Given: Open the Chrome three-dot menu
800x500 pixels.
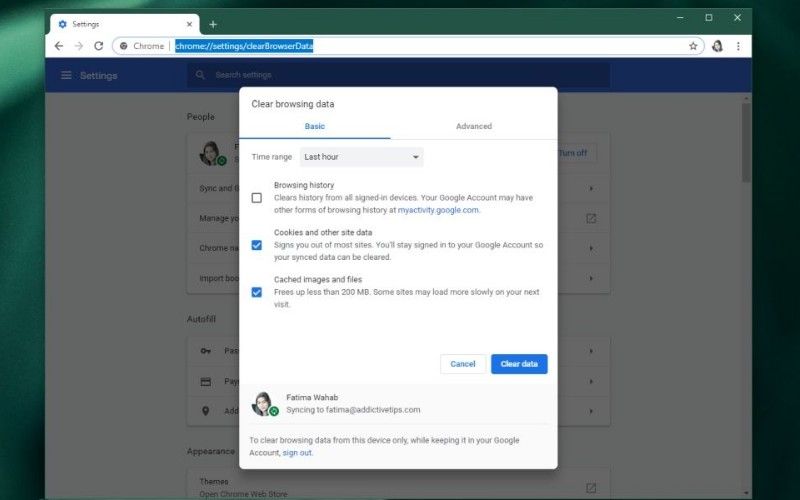Looking at the screenshot, I should [x=739, y=46].
